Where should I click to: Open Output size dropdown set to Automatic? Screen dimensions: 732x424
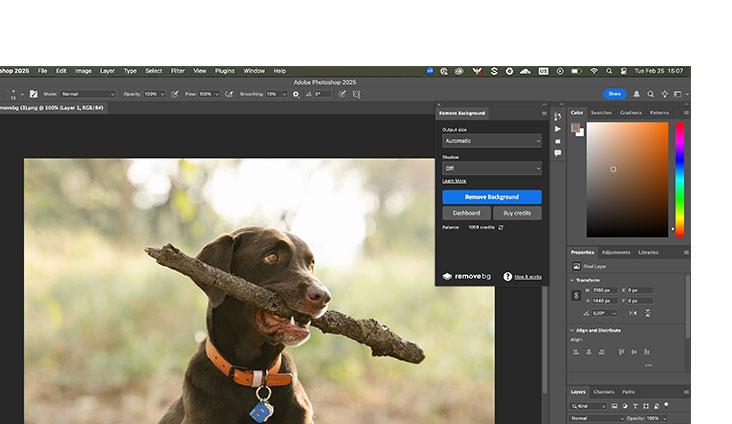click(x=492, y=141)
